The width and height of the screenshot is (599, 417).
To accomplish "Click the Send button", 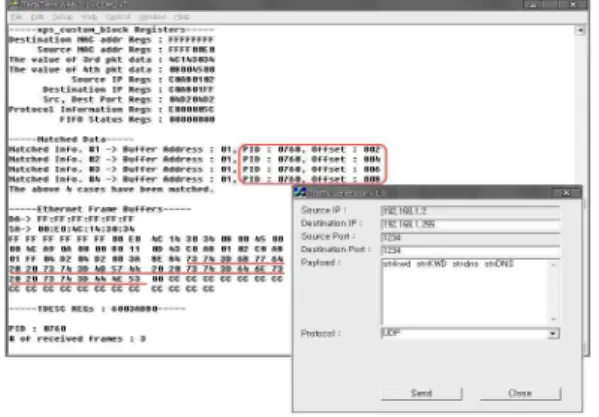I will coord(421,393).
